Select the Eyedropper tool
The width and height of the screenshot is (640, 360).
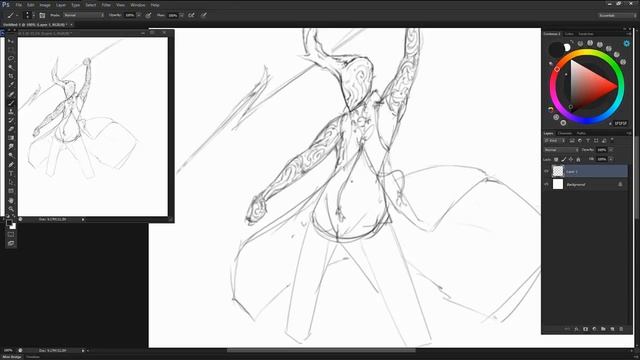[x=11, y=85]
